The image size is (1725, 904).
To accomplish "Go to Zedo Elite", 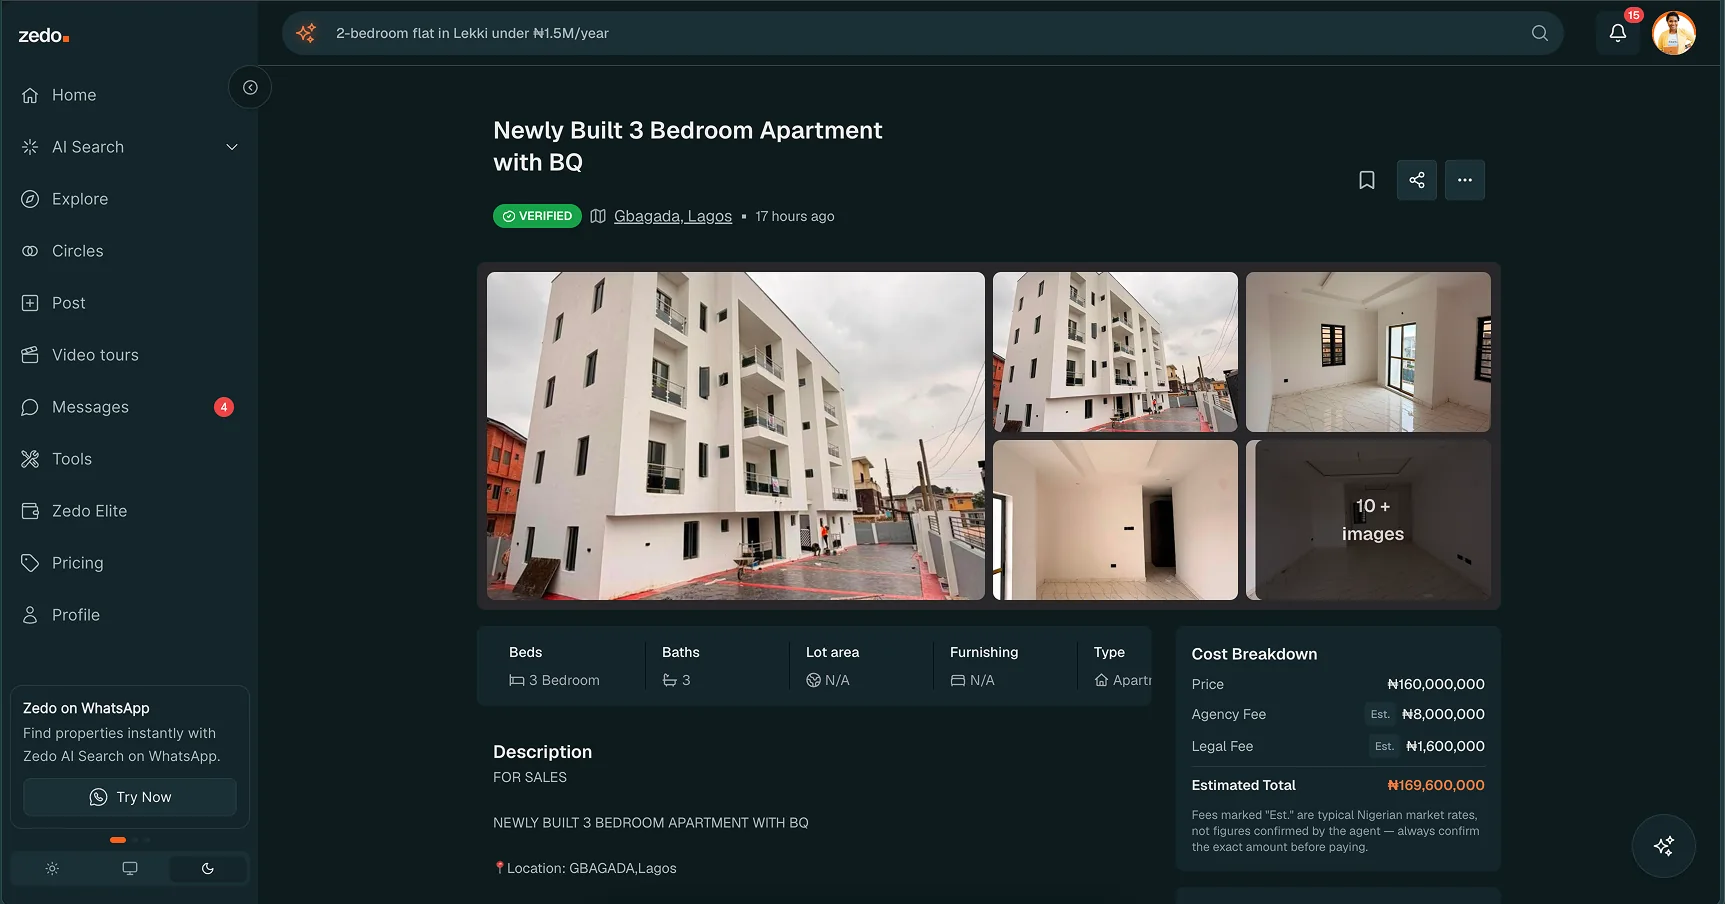I will 89,511.
